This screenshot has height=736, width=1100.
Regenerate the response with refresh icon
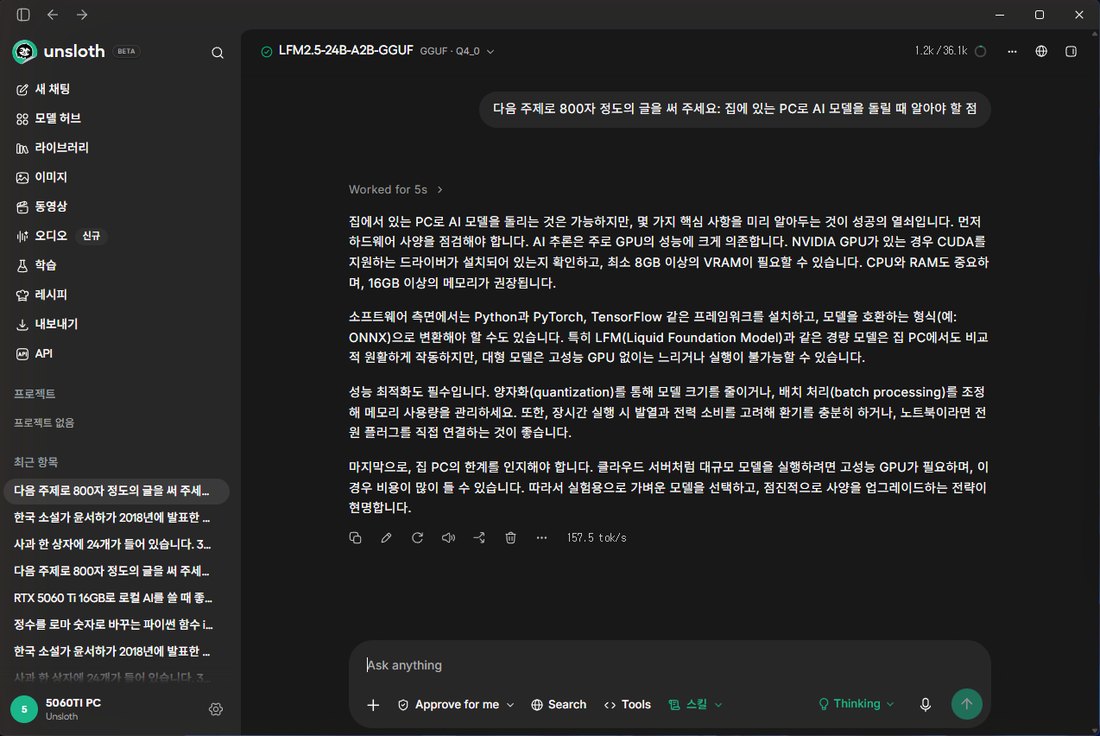coord(417,537)
